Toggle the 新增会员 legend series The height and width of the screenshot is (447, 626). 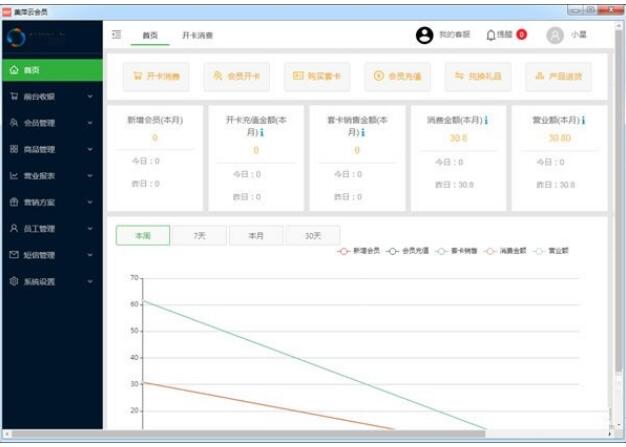click(x=358, y=251)
